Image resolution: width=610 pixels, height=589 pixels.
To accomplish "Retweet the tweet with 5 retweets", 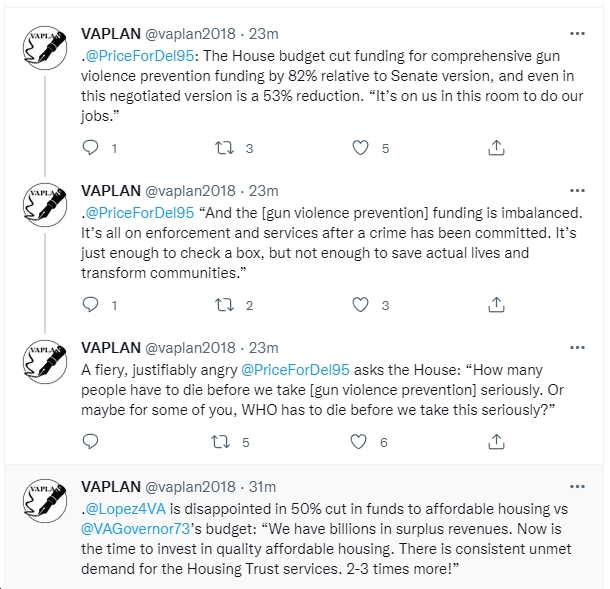I will [x=221, y=442].
